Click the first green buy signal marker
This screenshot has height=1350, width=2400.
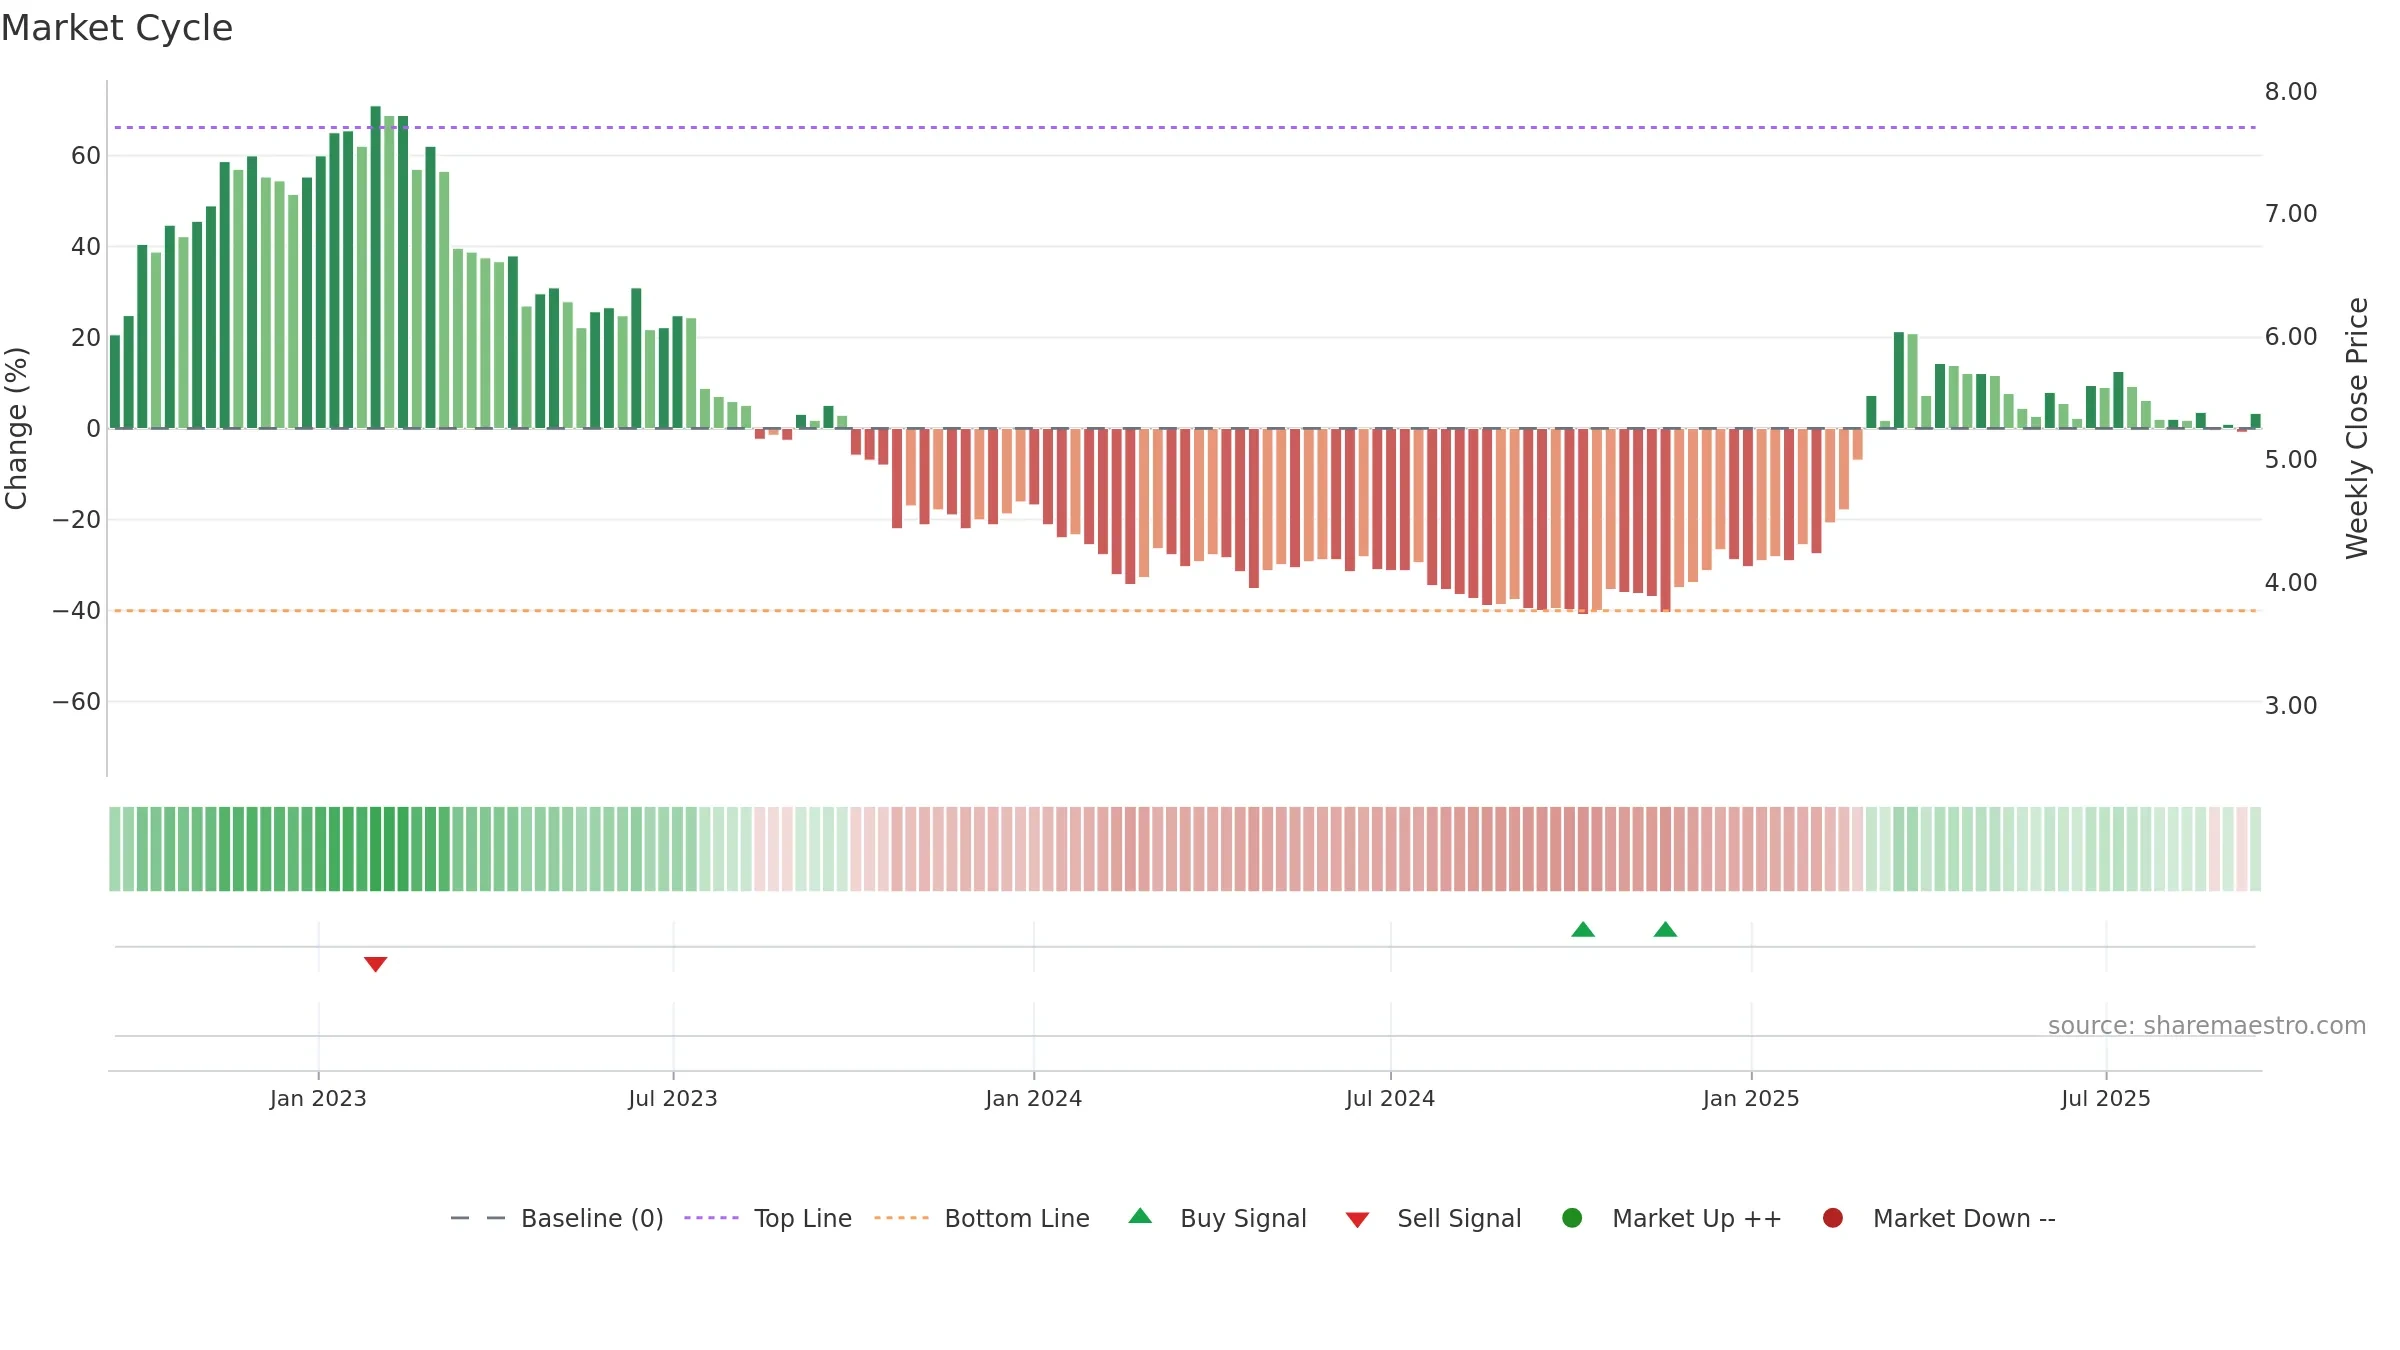[x=1583, y=929]
